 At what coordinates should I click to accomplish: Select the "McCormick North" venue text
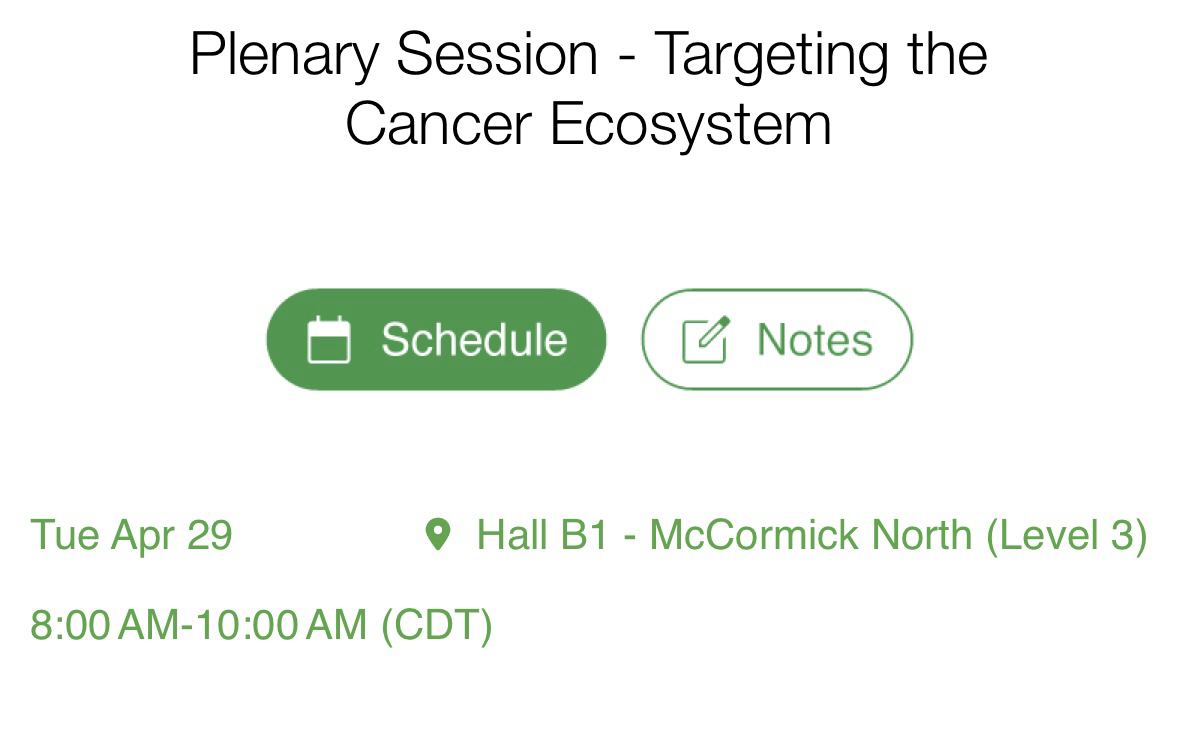(x=810, y=534)
